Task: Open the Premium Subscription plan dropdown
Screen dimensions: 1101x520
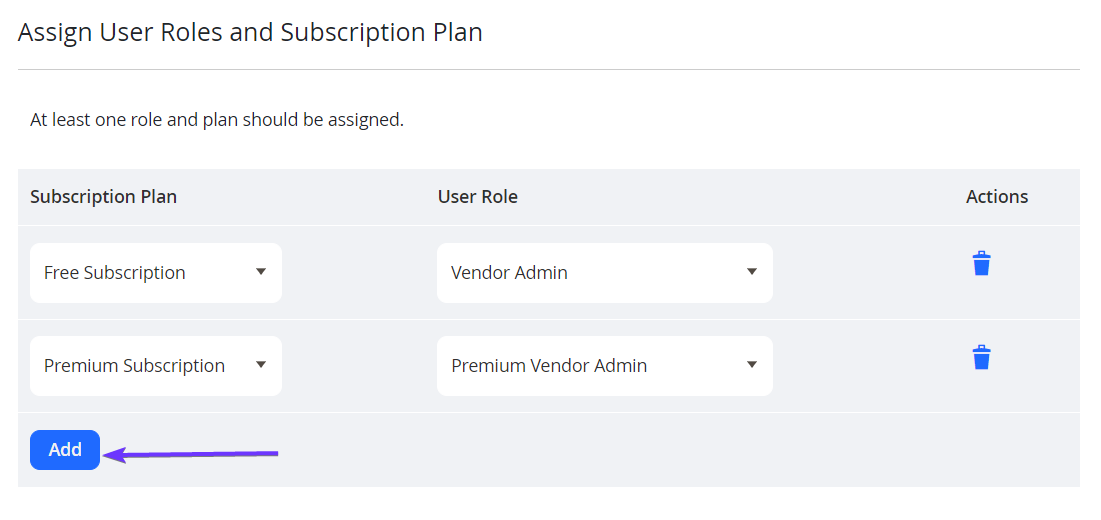Action: (x=156, y=366)
